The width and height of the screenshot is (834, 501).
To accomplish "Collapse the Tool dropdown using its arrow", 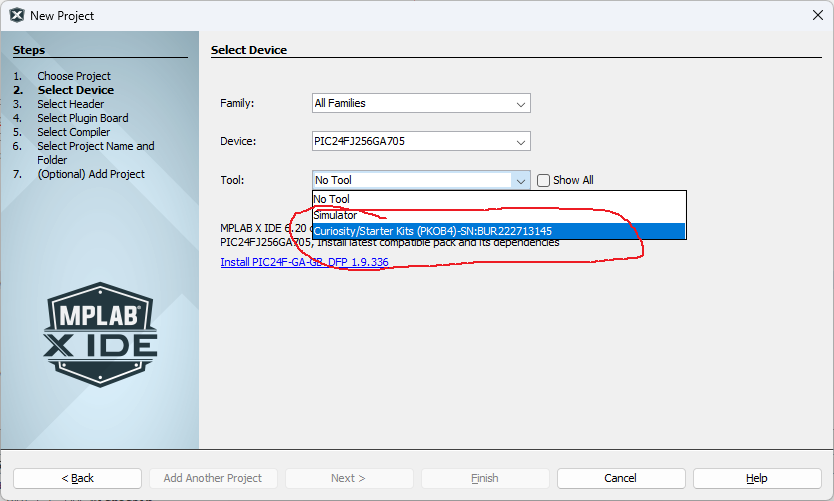I will pos(520,180).
